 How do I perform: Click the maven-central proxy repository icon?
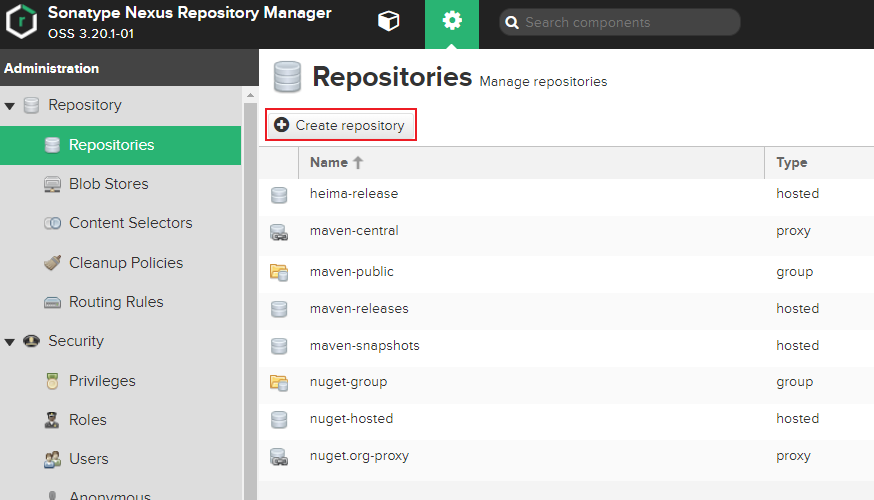click(x=279, y=232)
